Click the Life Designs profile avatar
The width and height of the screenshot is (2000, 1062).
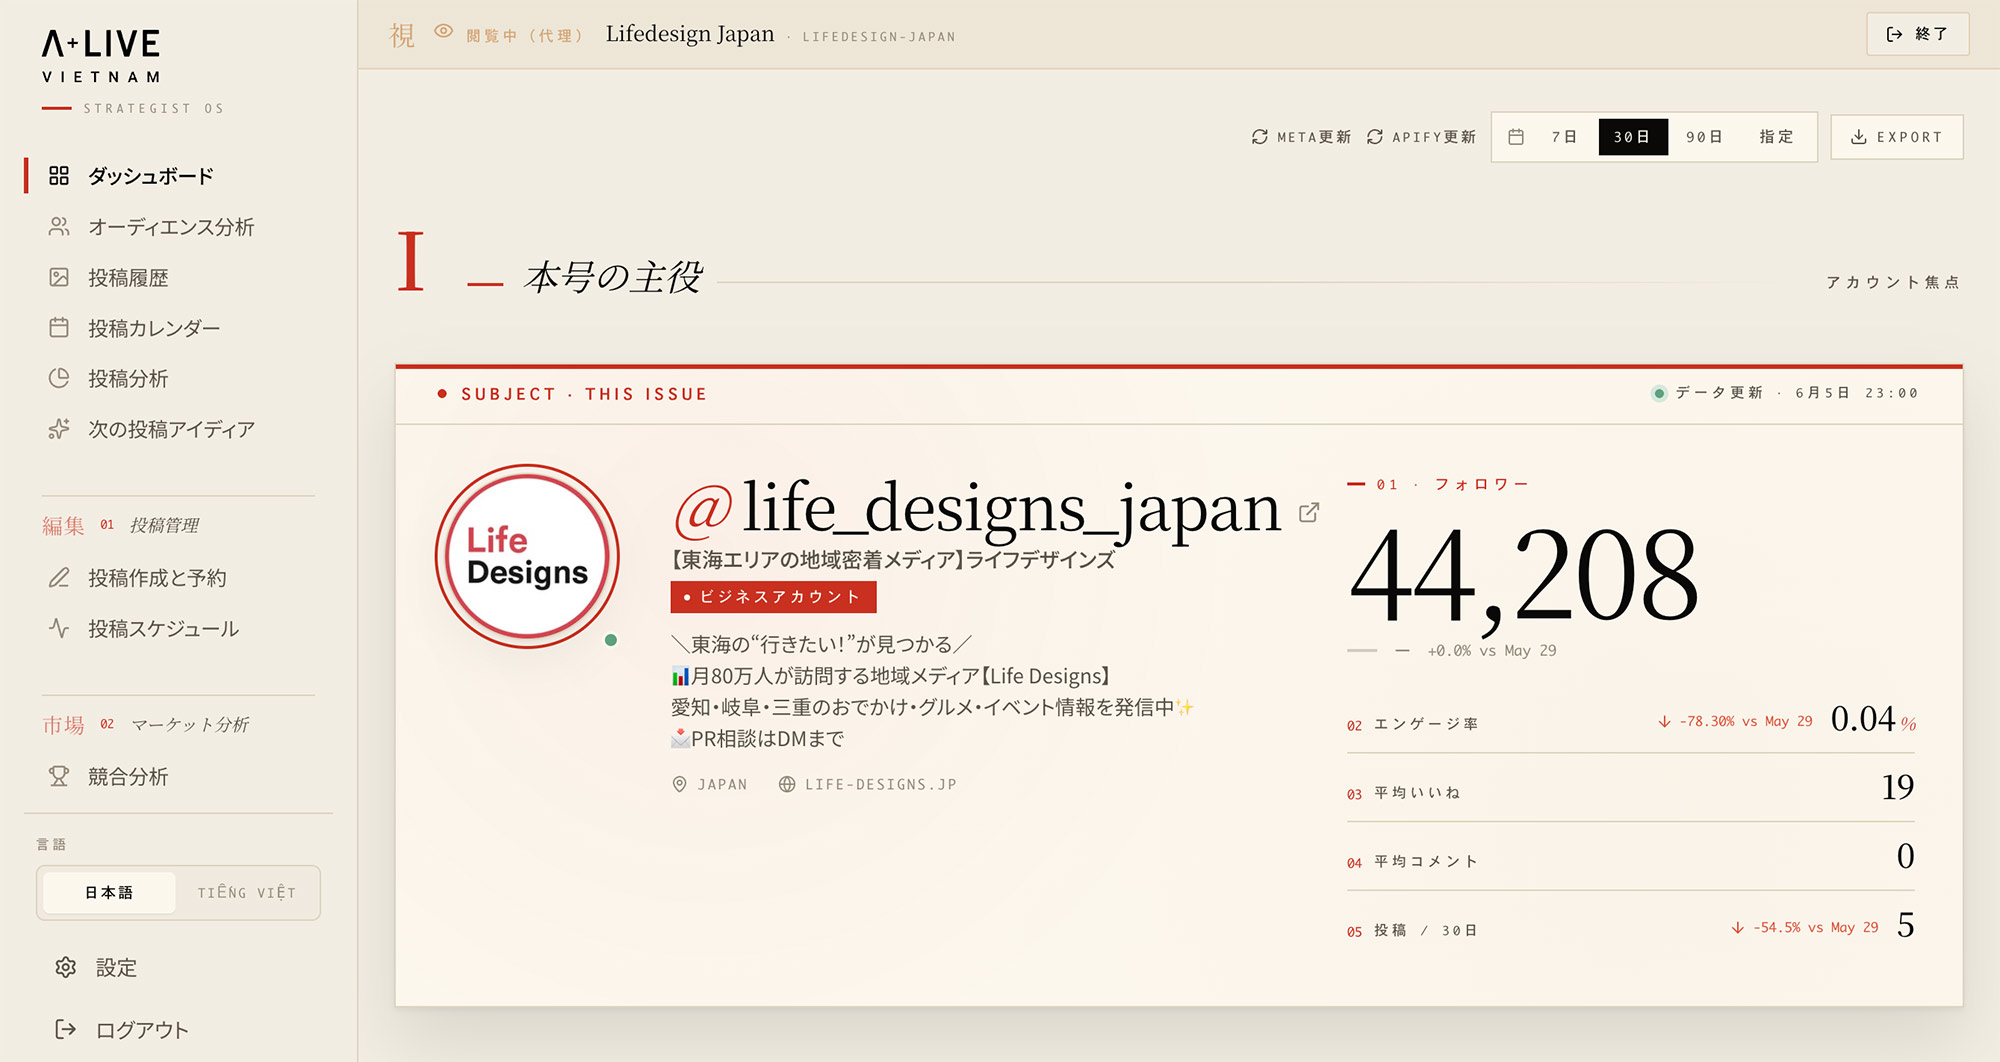coord(527,556)
